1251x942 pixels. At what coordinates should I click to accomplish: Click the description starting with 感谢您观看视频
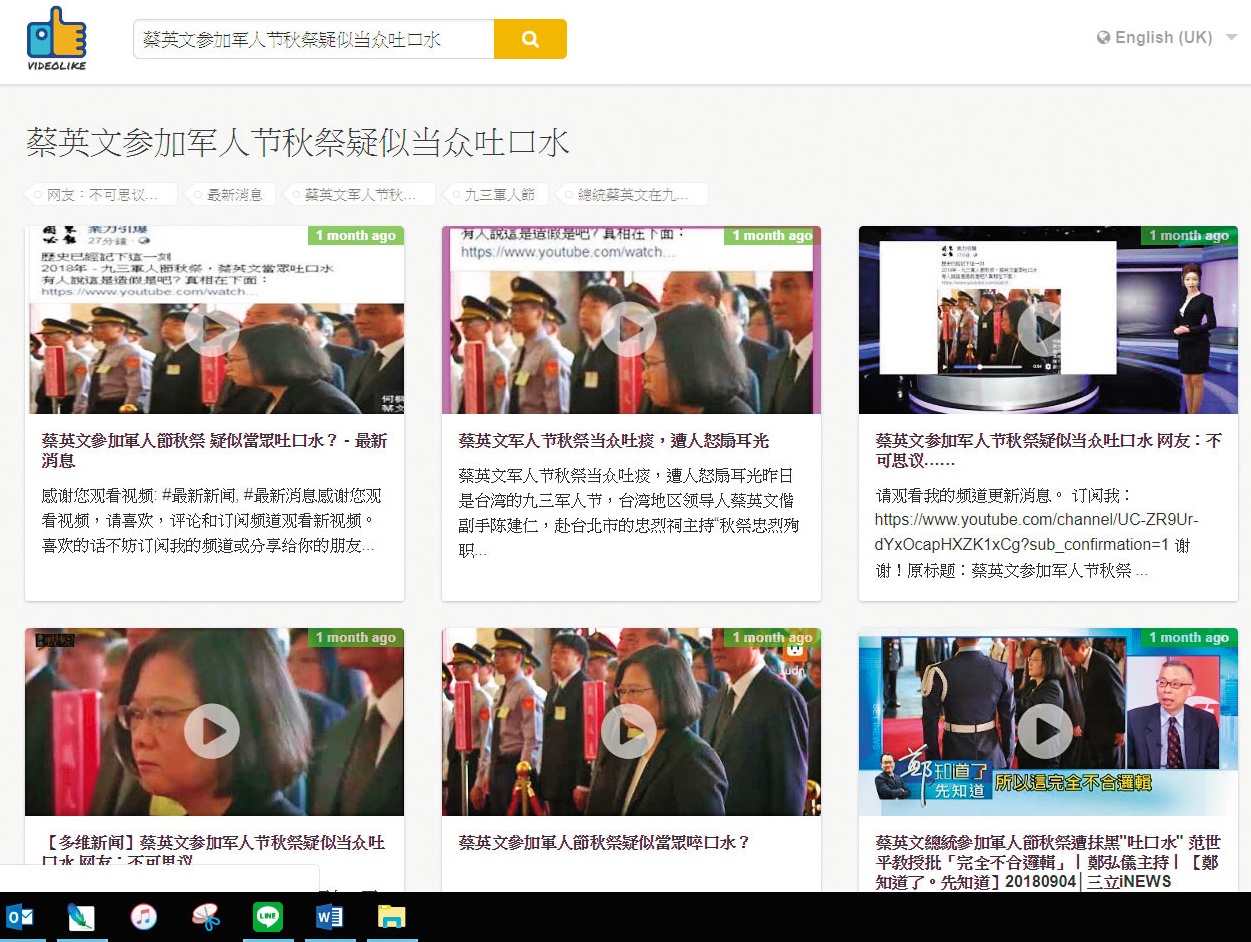point(212,520)
